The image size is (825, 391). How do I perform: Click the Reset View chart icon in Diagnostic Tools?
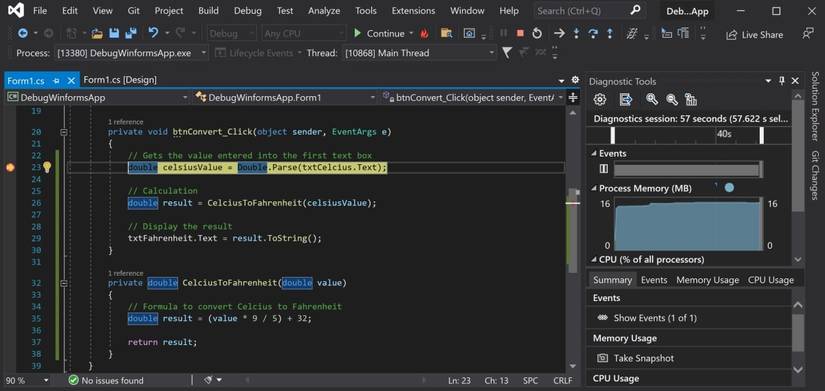[x=691, y=99]
